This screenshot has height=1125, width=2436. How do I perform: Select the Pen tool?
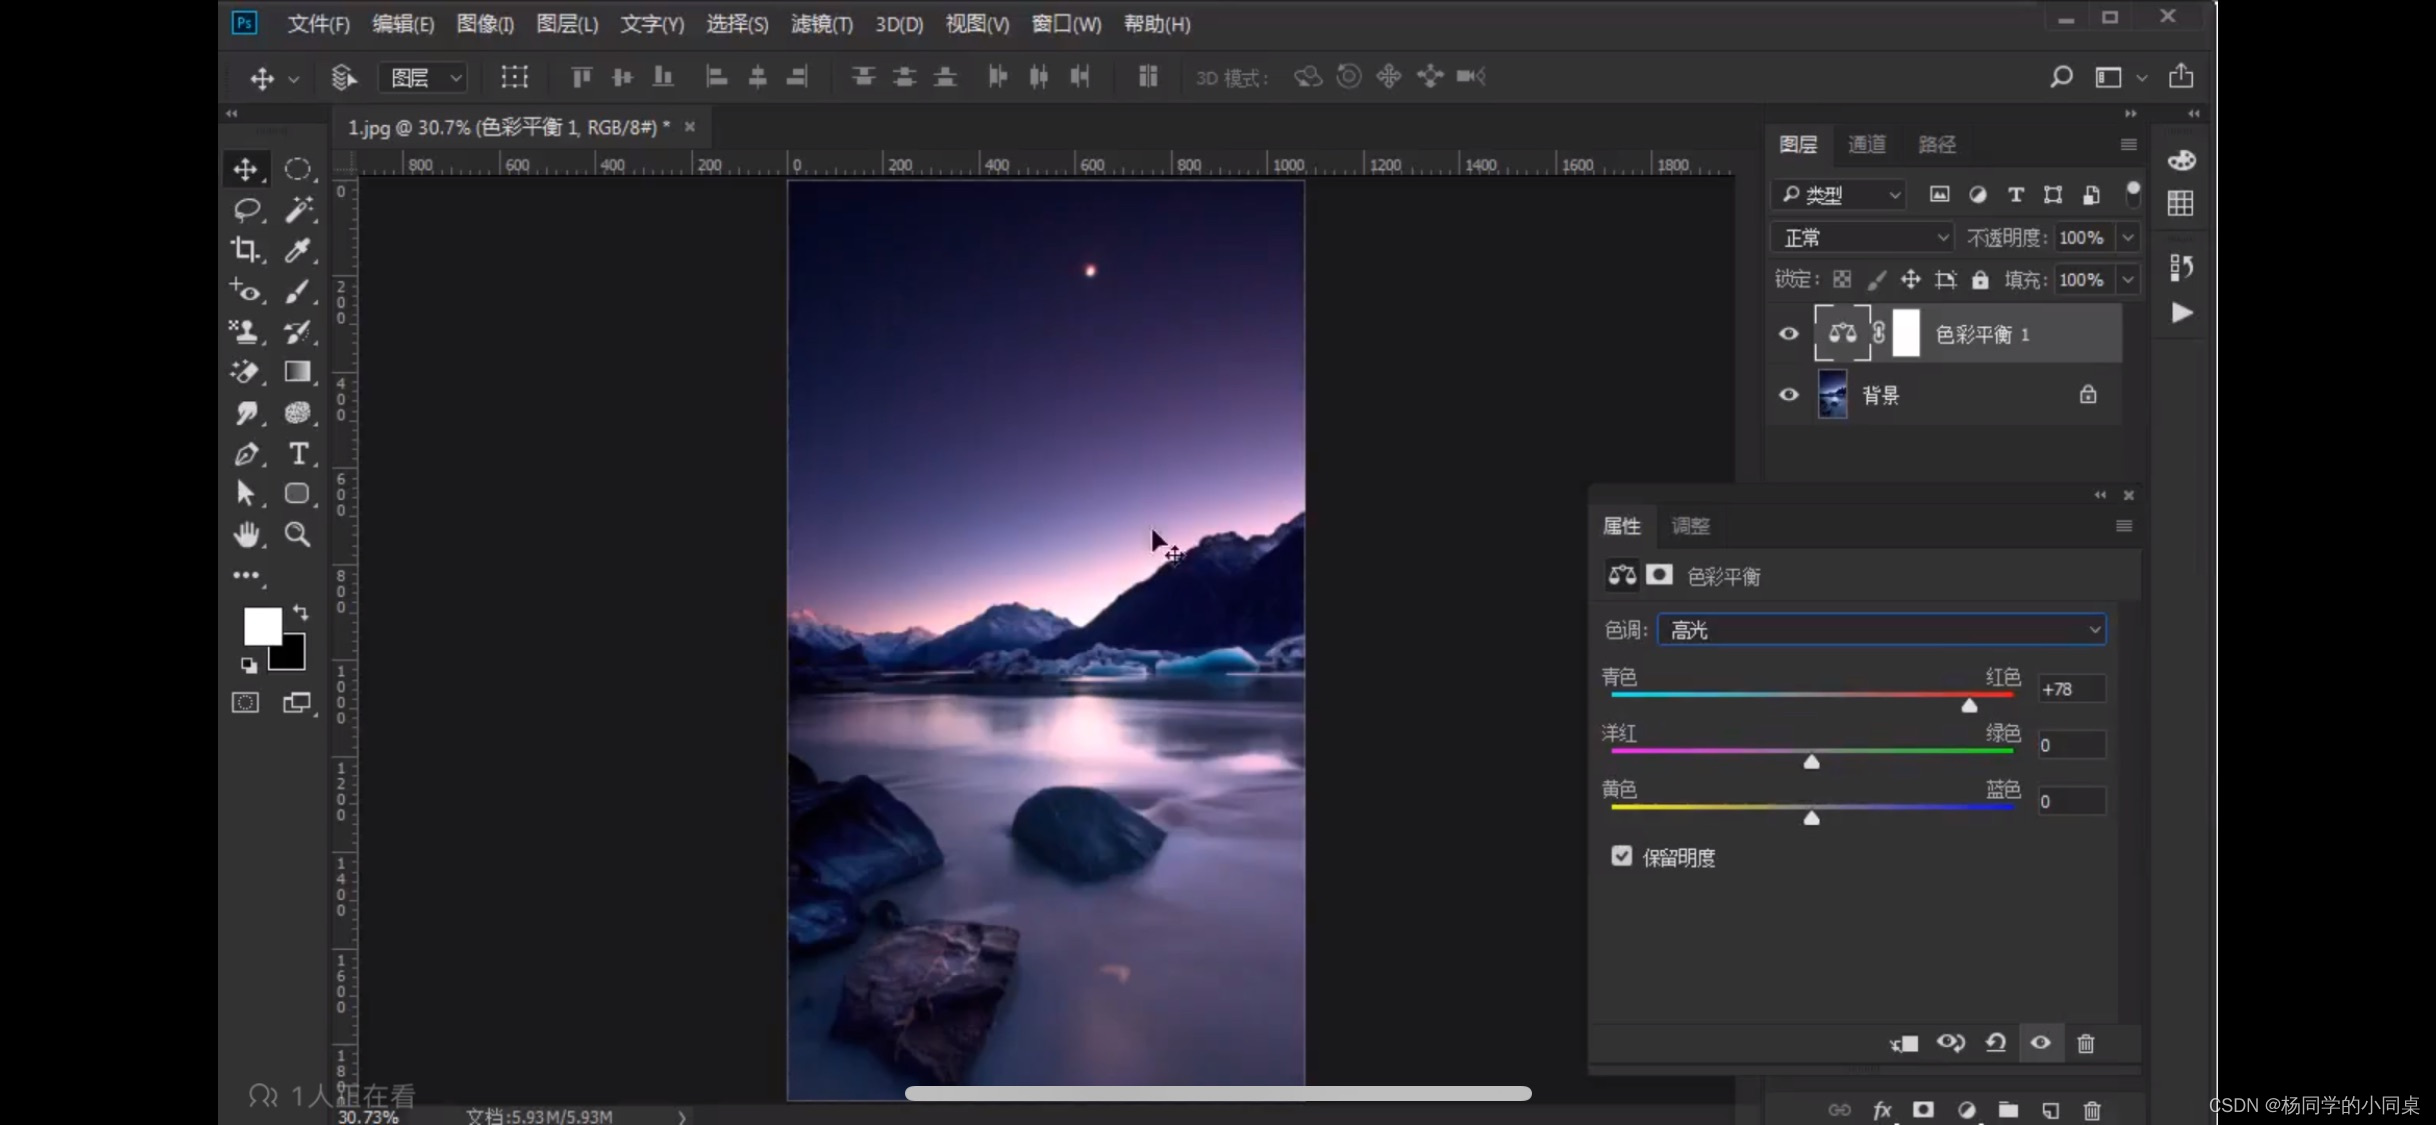tap(246, 454)
